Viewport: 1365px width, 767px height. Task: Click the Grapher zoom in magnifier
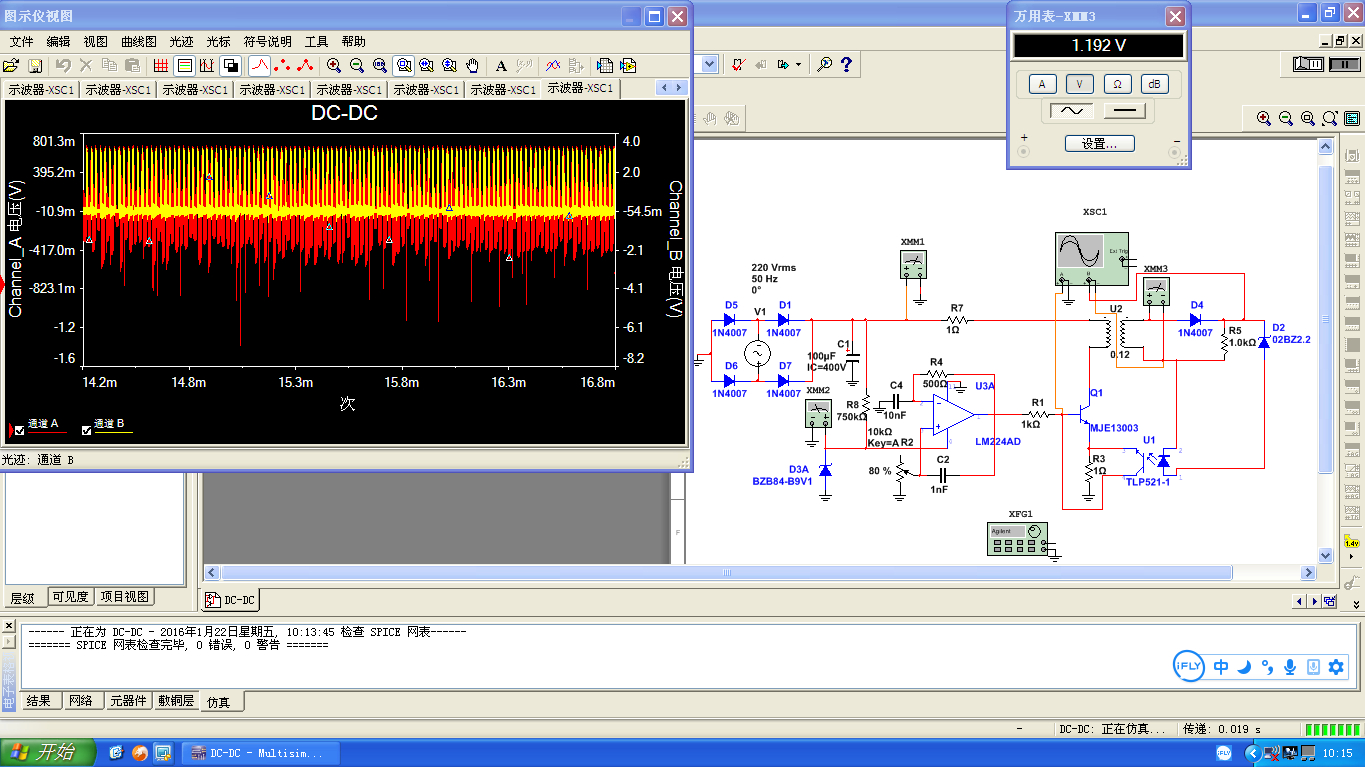[334, 66]
